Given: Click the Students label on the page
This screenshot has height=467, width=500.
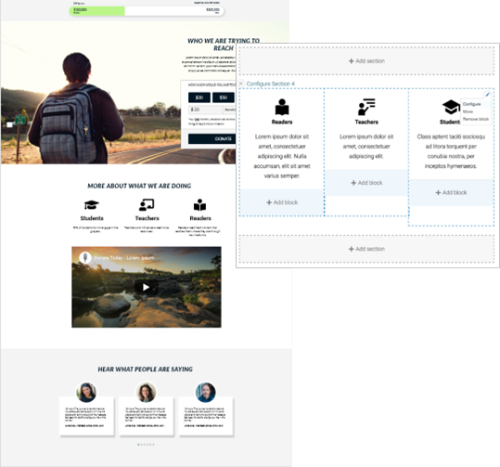Looking at the screenshot, I should pyautogui.click(x=92, y=218).
